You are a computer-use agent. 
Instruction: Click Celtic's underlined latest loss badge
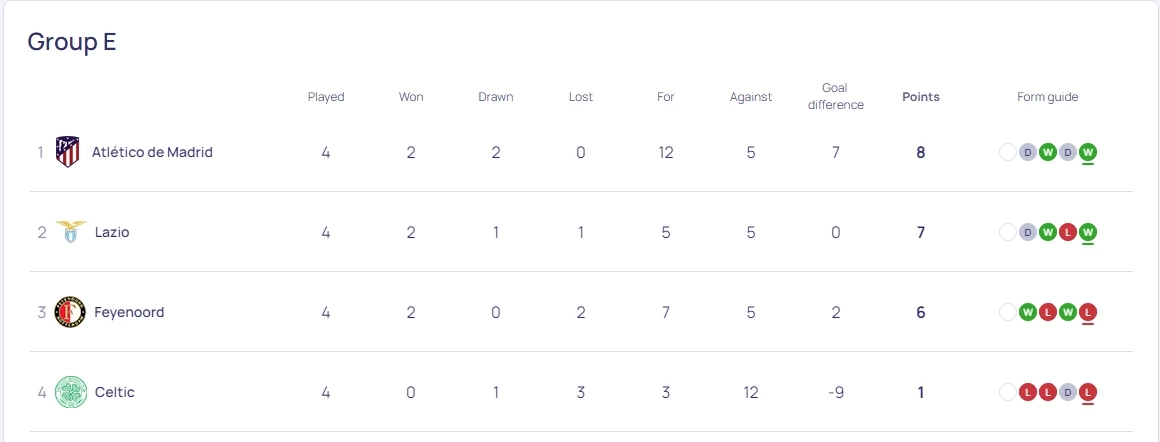(1088, 392)
